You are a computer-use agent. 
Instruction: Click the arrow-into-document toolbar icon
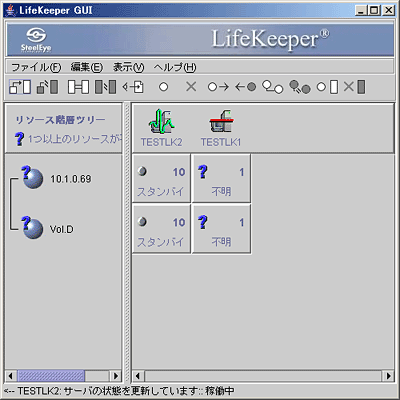(x=133, y=87)
